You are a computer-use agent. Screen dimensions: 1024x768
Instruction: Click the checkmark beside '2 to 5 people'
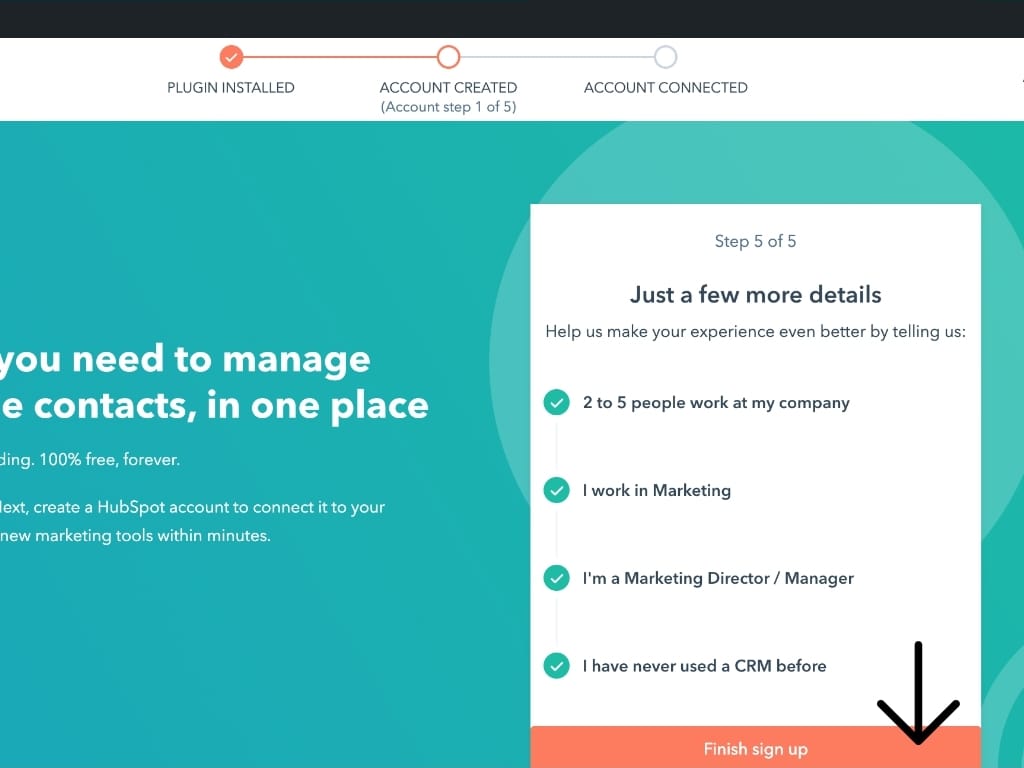coord(556,402)
